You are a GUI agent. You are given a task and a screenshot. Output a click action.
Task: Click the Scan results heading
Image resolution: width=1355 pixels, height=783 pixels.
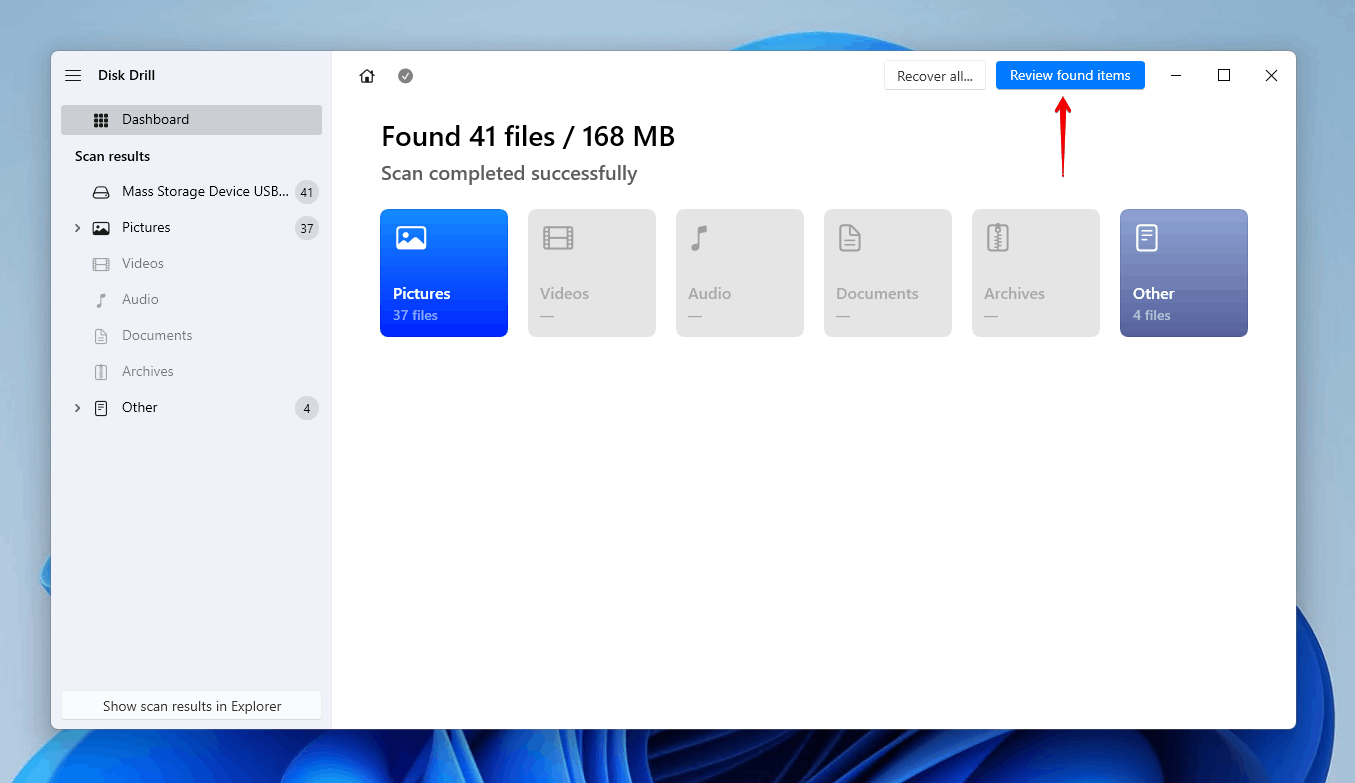click(113, 156)
